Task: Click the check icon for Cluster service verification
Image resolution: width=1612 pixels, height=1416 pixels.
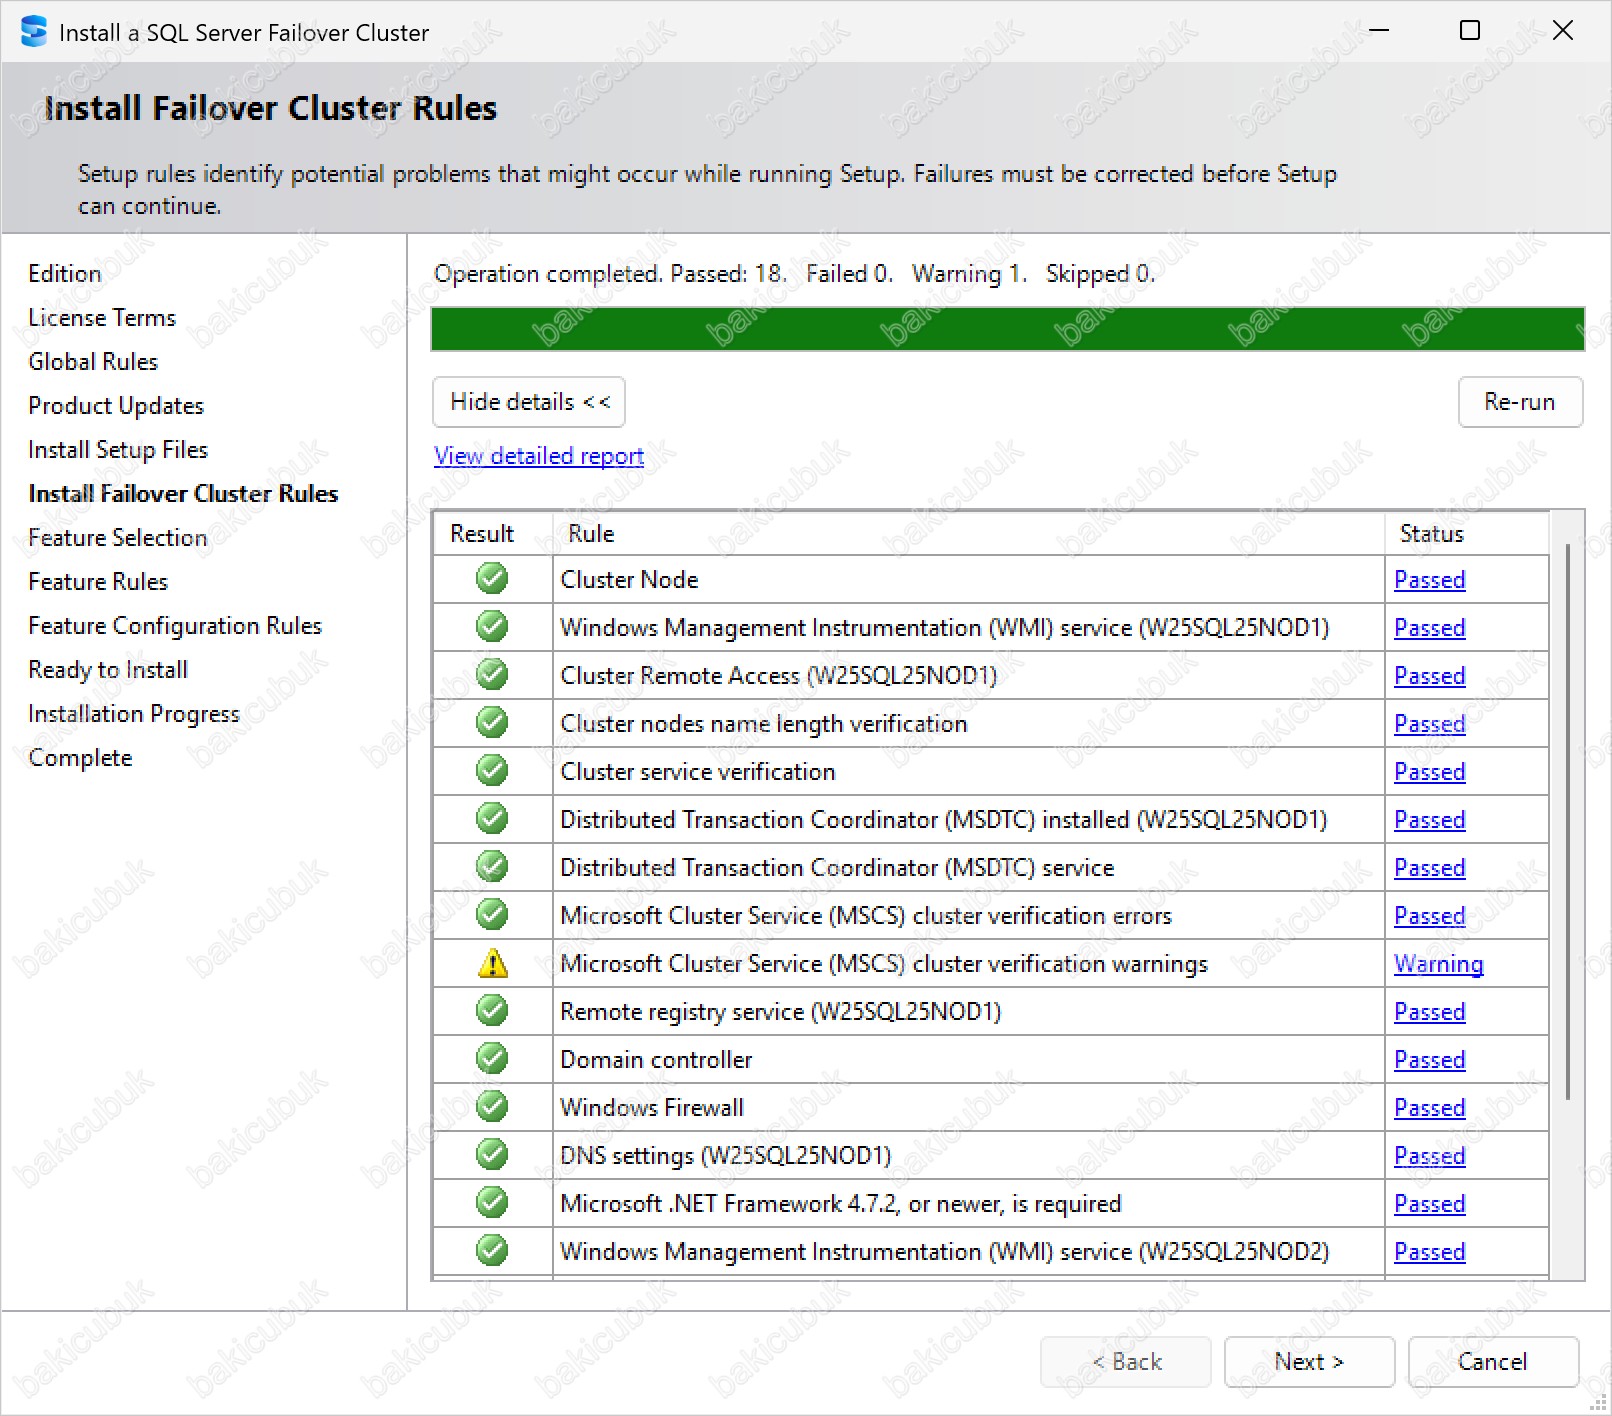Action: [x=491, y=771]
